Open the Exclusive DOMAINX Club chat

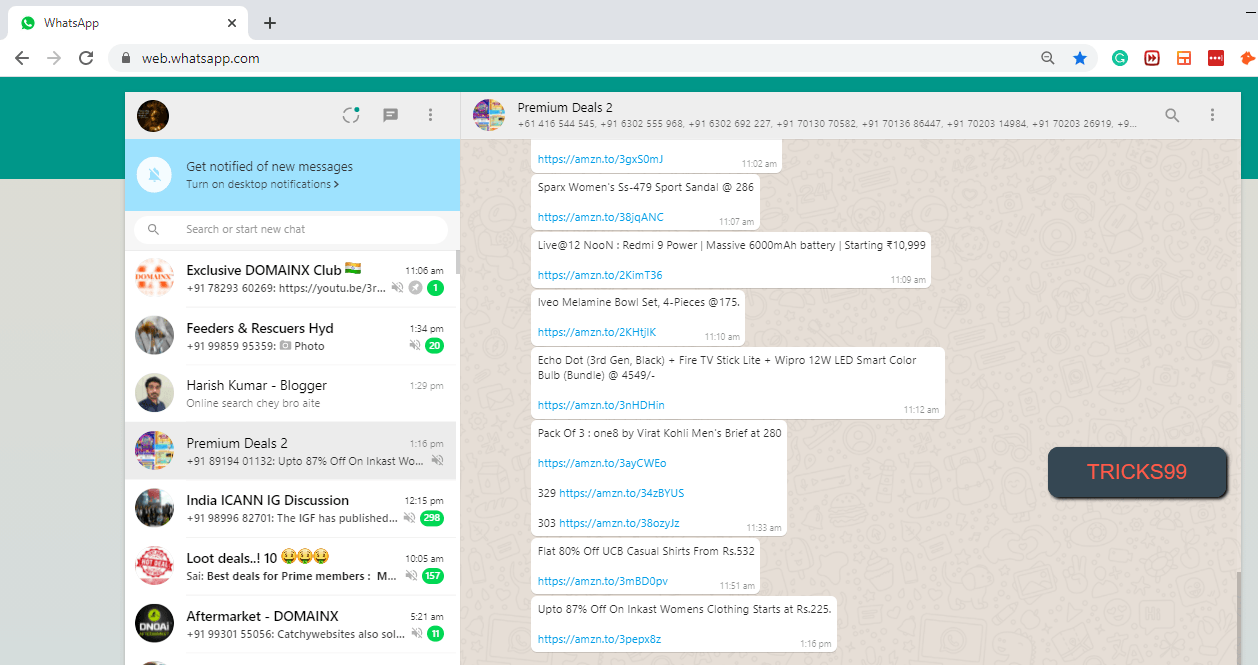[x=290, y=279]
